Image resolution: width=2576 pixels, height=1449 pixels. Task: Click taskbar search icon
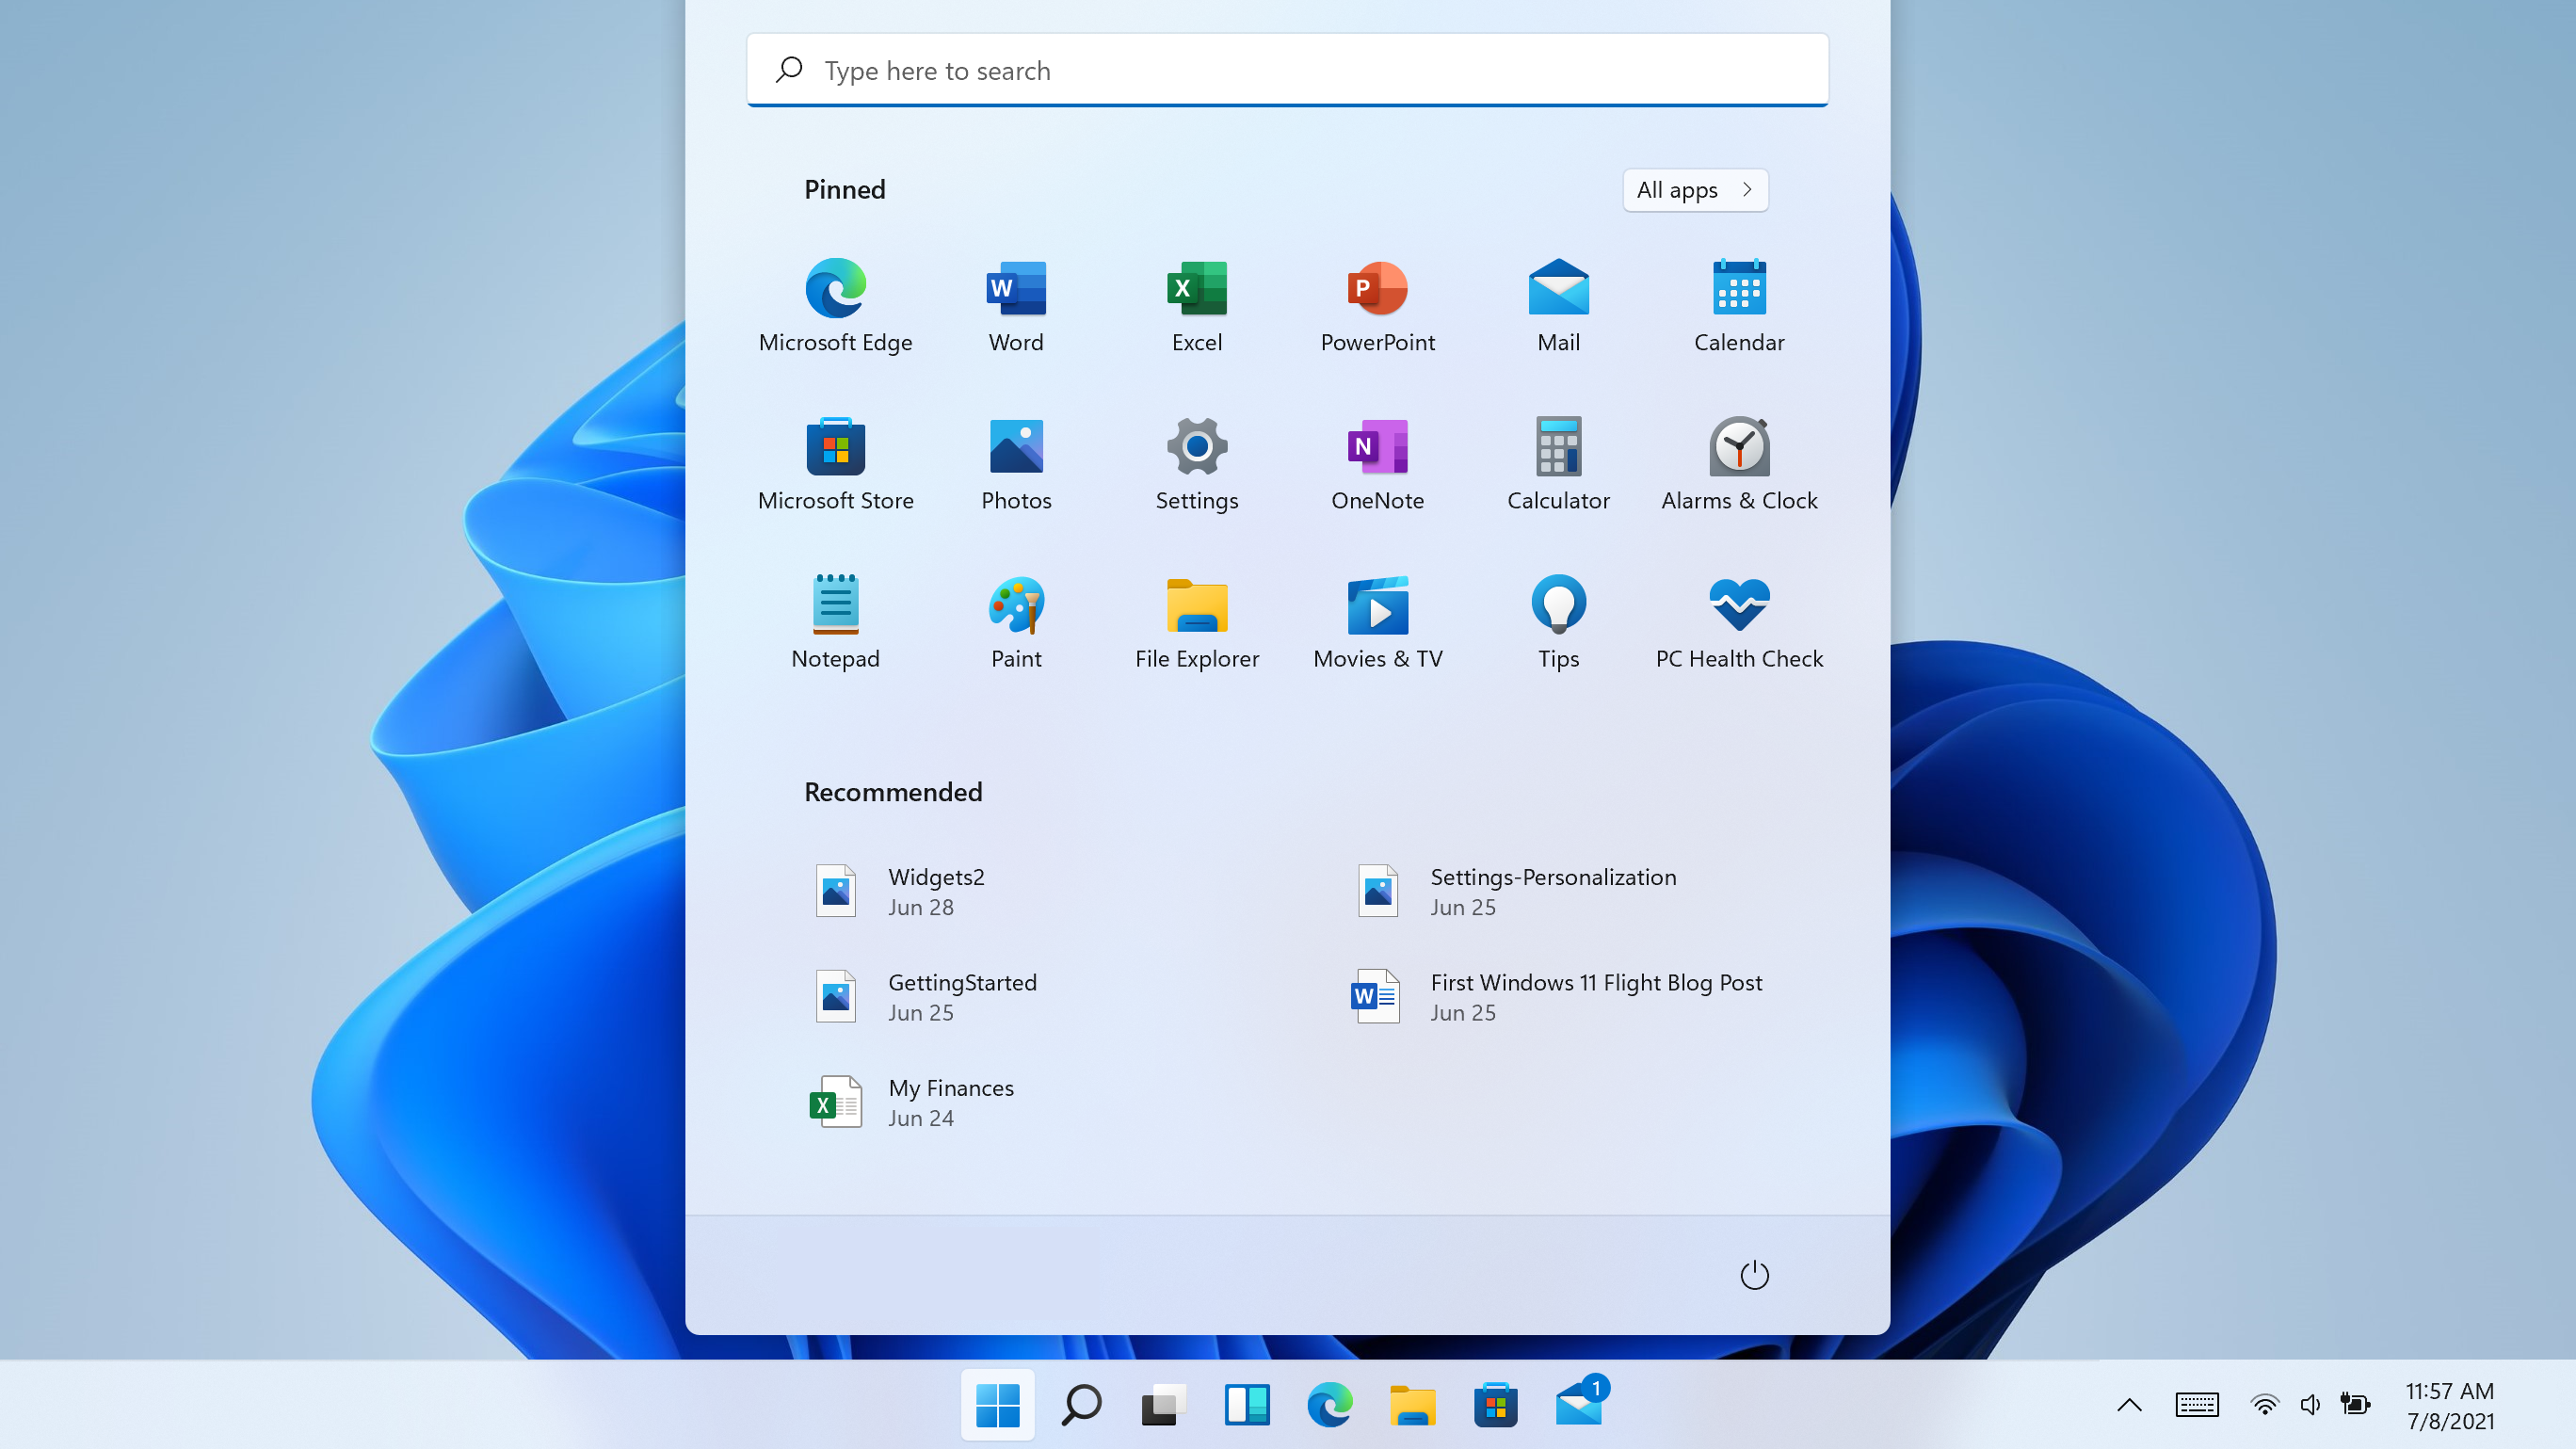(x=1079, y=1403)
